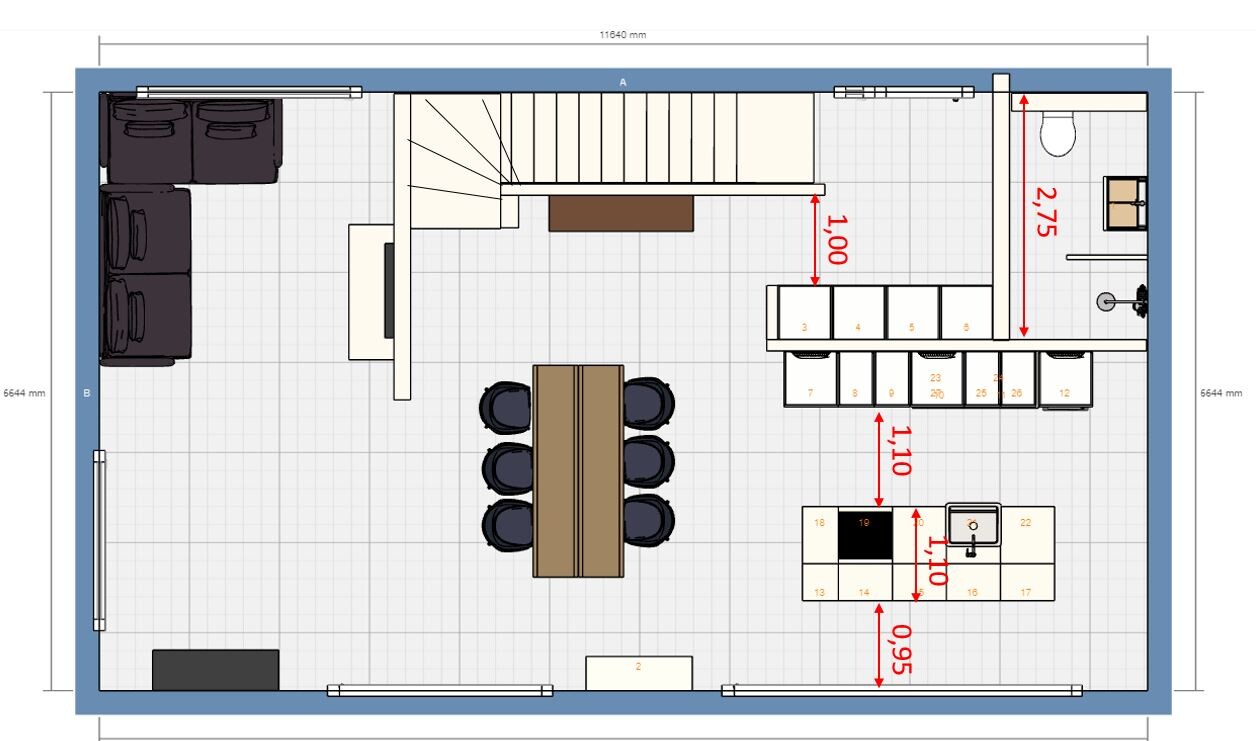Click wall label A
Image resolution: width=1256 pixels, height=741 pixels.
(622, 82)
